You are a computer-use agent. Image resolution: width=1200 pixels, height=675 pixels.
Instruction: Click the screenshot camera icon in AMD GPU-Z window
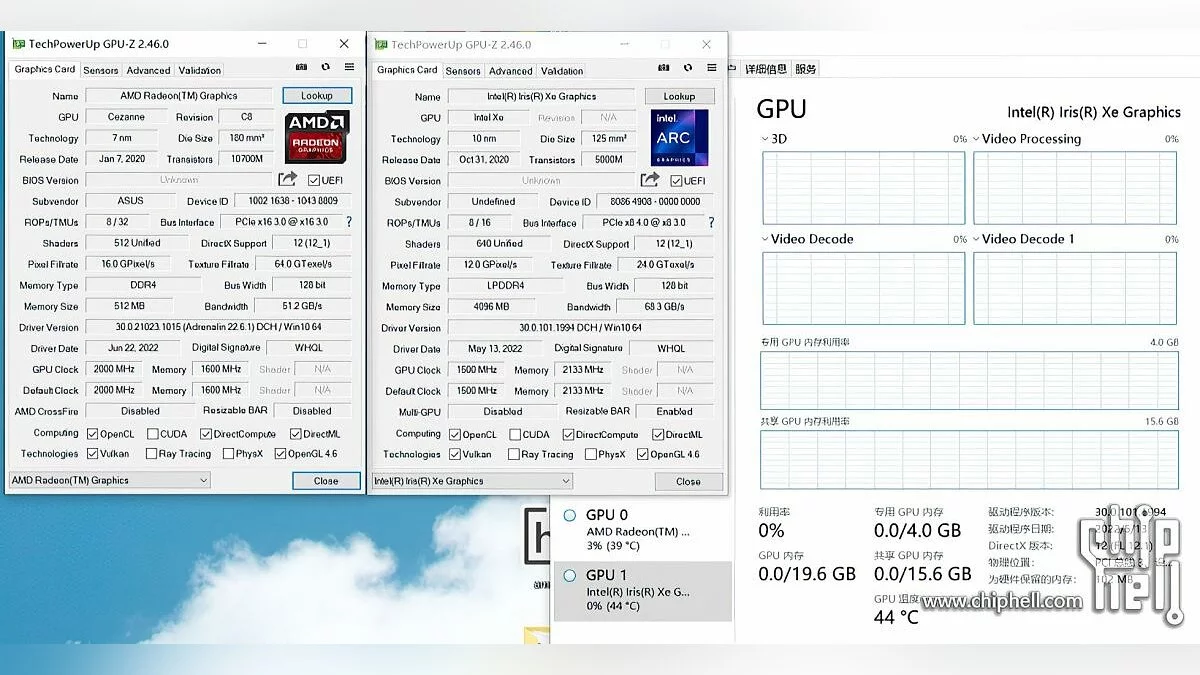click(302, 67)
